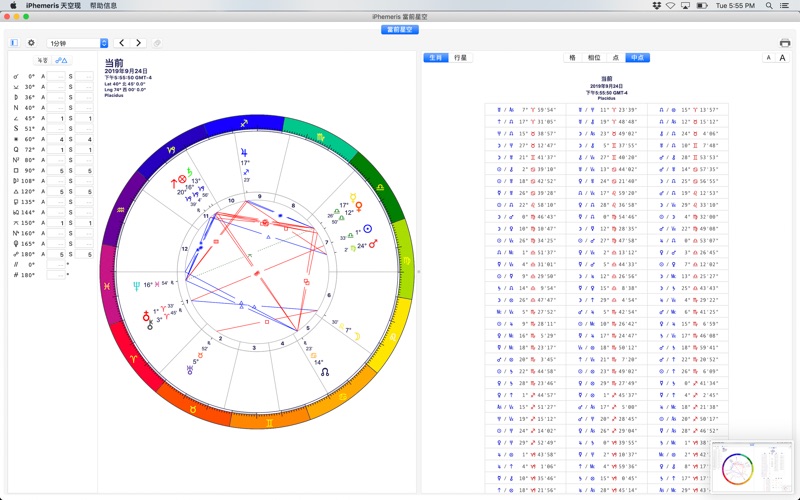The width and height of the screenshot is (800, 500).
Task: Switch to the 相位 tab
Action: (x=595, y=58)
